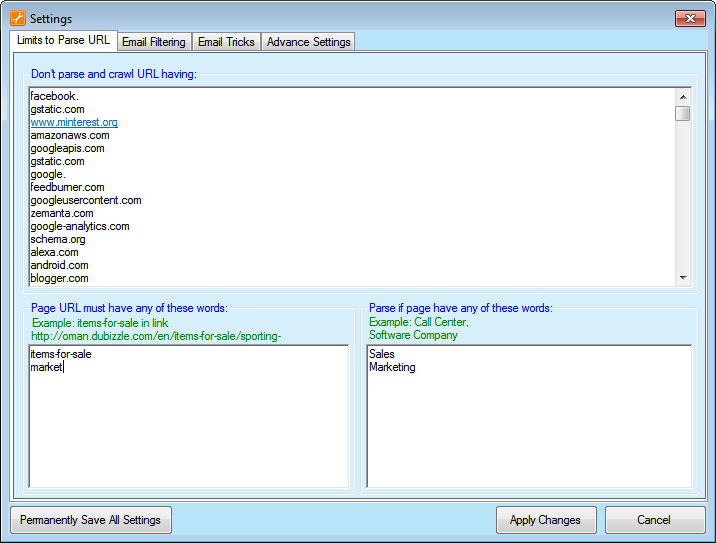Click Permanently Save All Settings button
The height and width of the screenshot is (543, 716).
click(x=91, y=520)
